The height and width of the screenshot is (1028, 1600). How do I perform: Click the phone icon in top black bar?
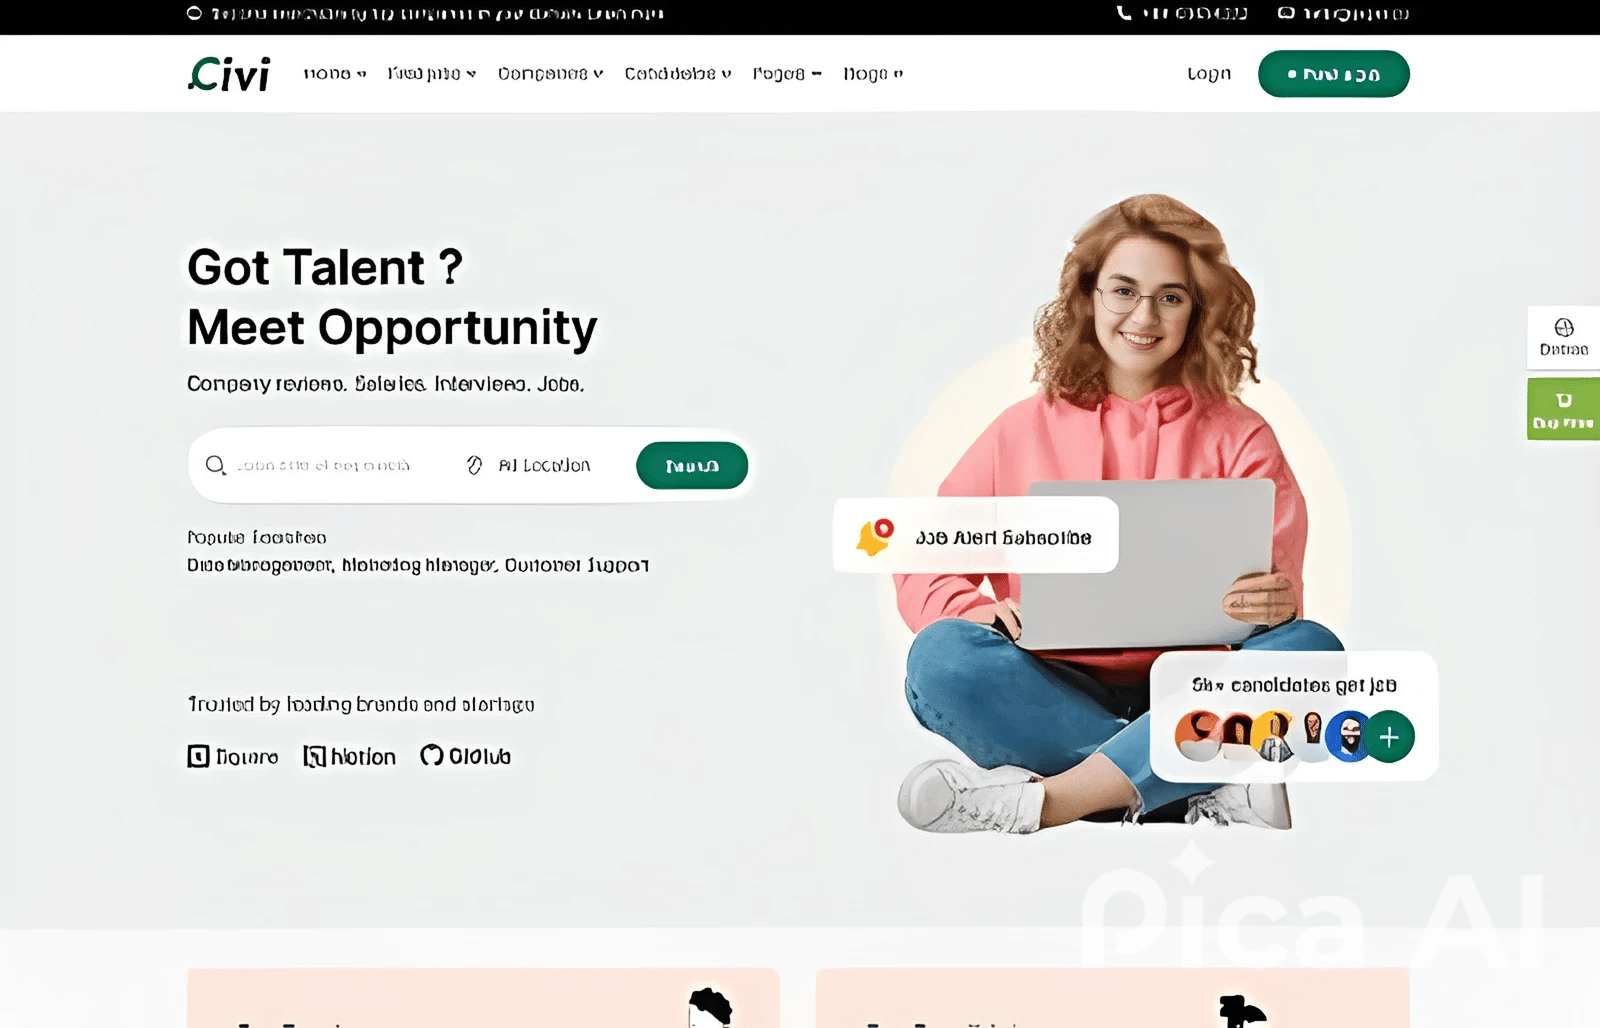tap(1124, 13)
